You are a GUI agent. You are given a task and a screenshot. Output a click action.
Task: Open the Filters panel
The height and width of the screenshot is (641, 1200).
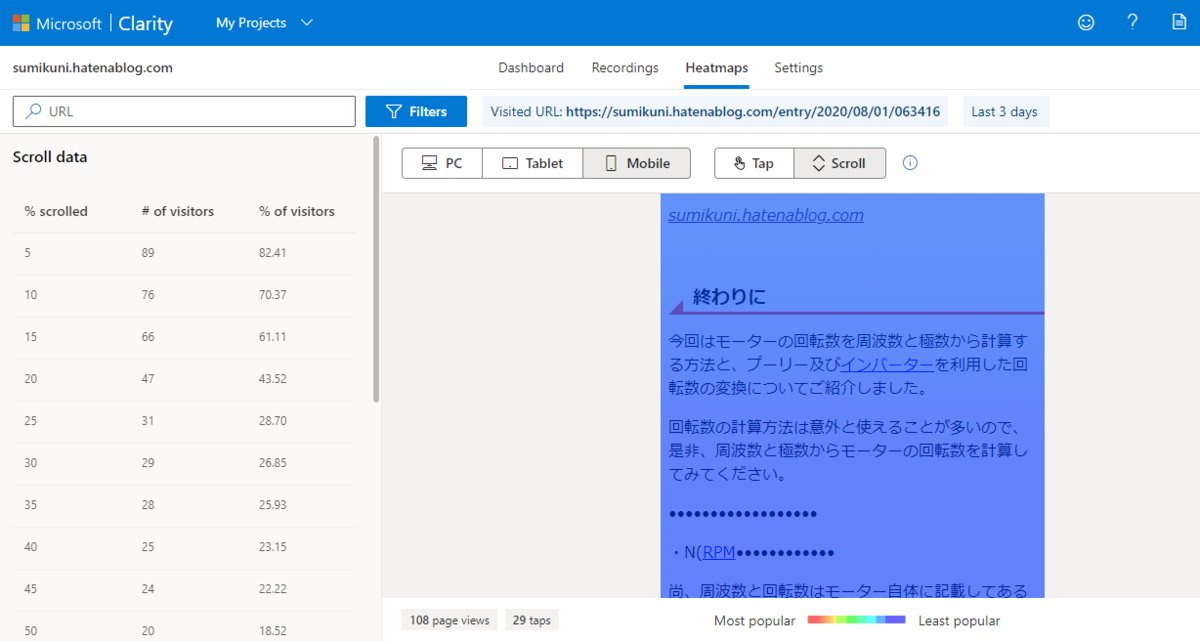coord(416,111)
